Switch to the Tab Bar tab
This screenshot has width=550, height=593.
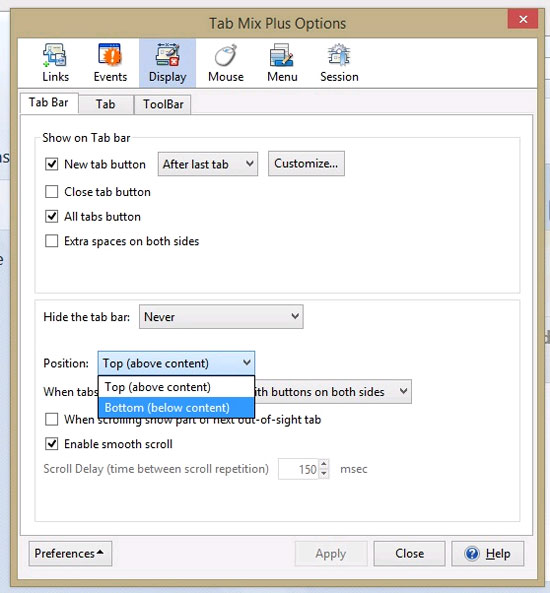pyautogui.click(x=49, y=102)
